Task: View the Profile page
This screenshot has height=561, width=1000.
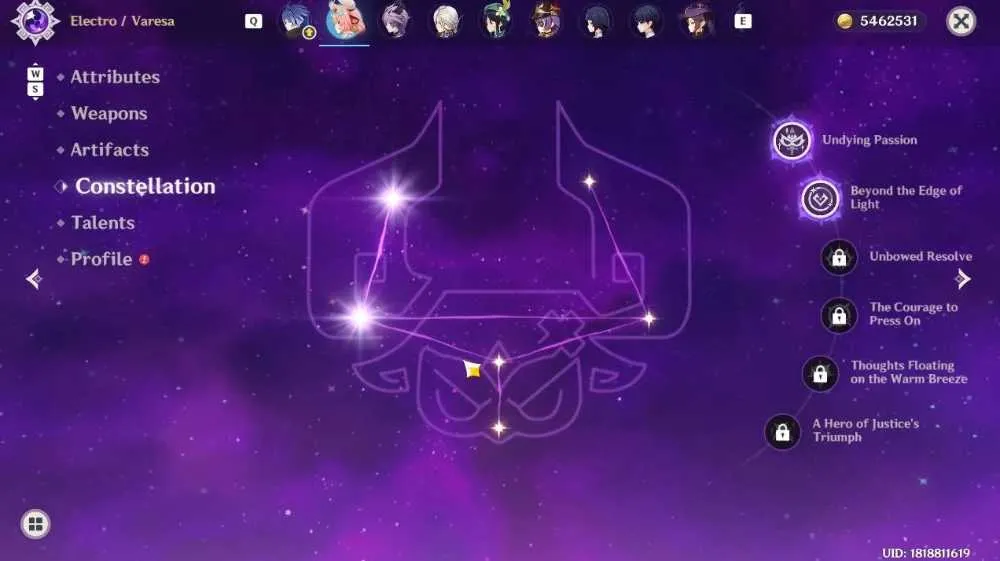Action: coord(101,259)
